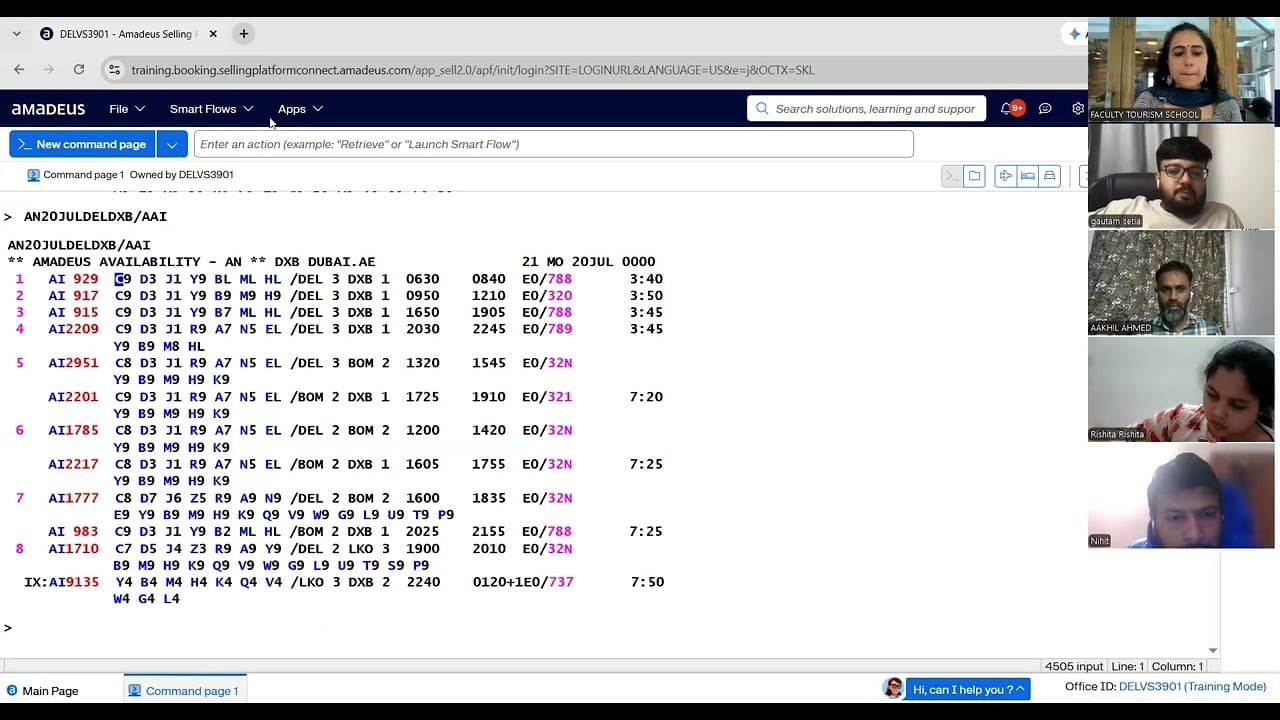Open the notifications bell with 9+ badge

(x=1011, y=109)
